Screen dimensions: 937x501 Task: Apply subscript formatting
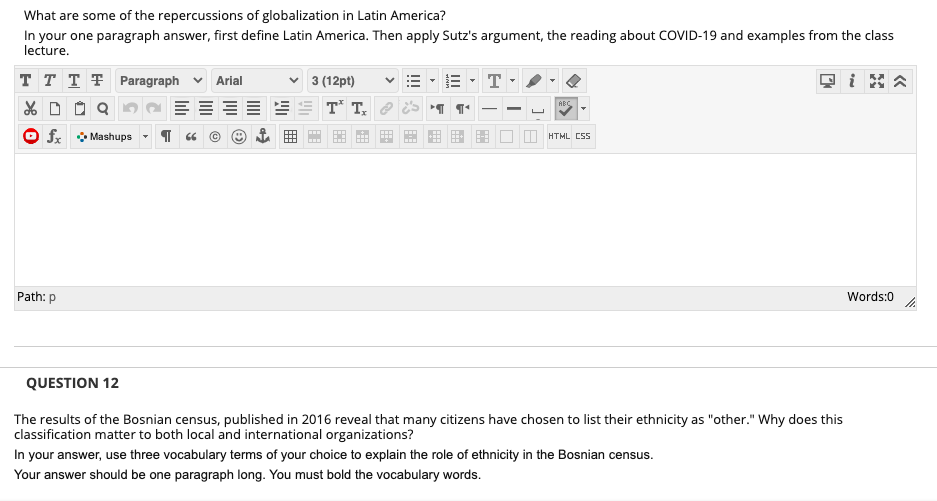(x=359, y=108)
